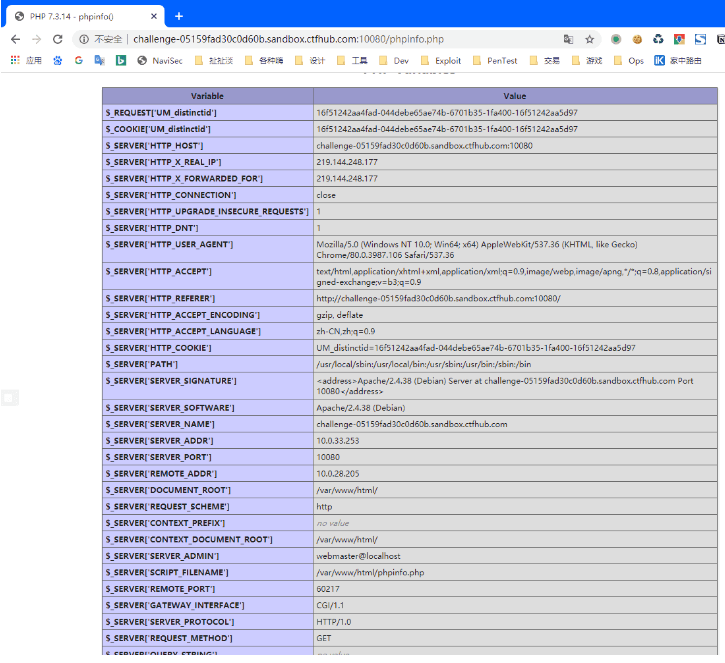
Task: Select the $_SERVER['HTTP_HOST'] variable cell
Action: click(208, 146)
